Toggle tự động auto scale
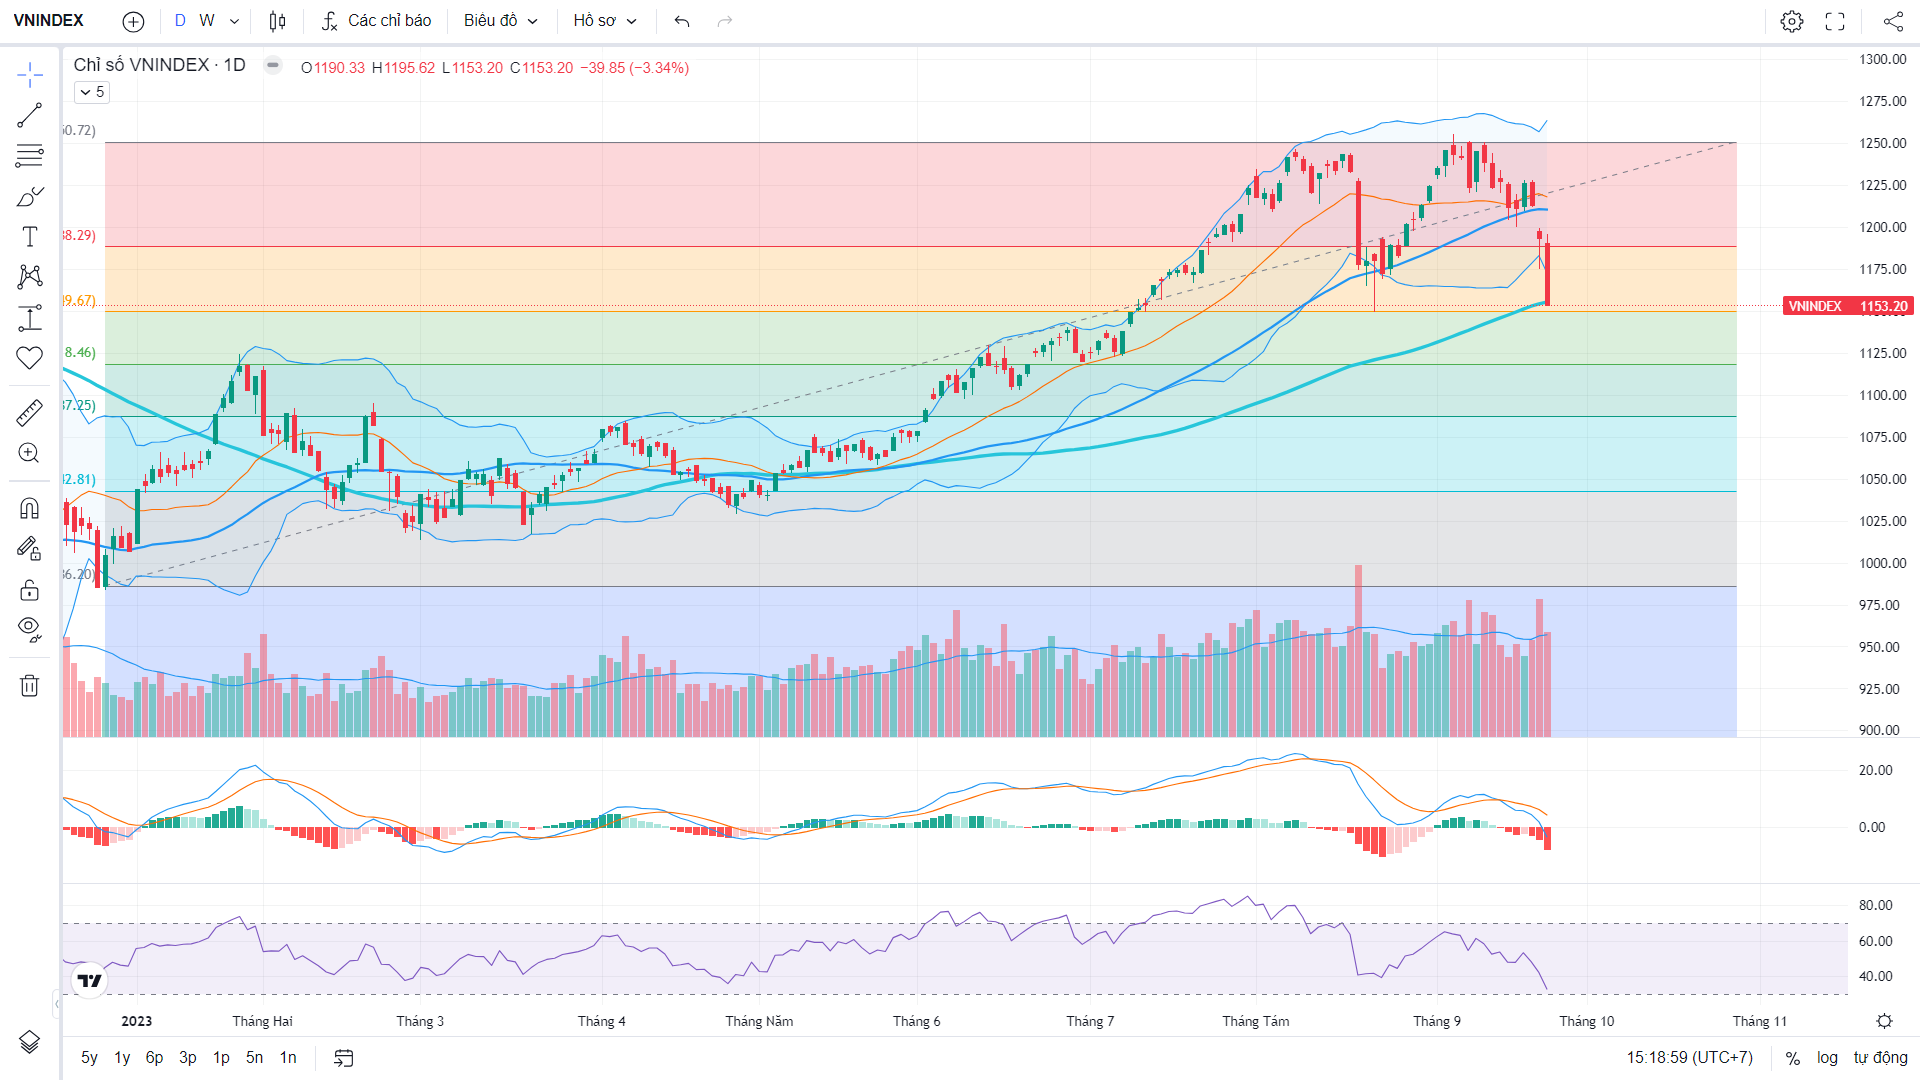 pyautogui.click(x=1880, y=1058)
